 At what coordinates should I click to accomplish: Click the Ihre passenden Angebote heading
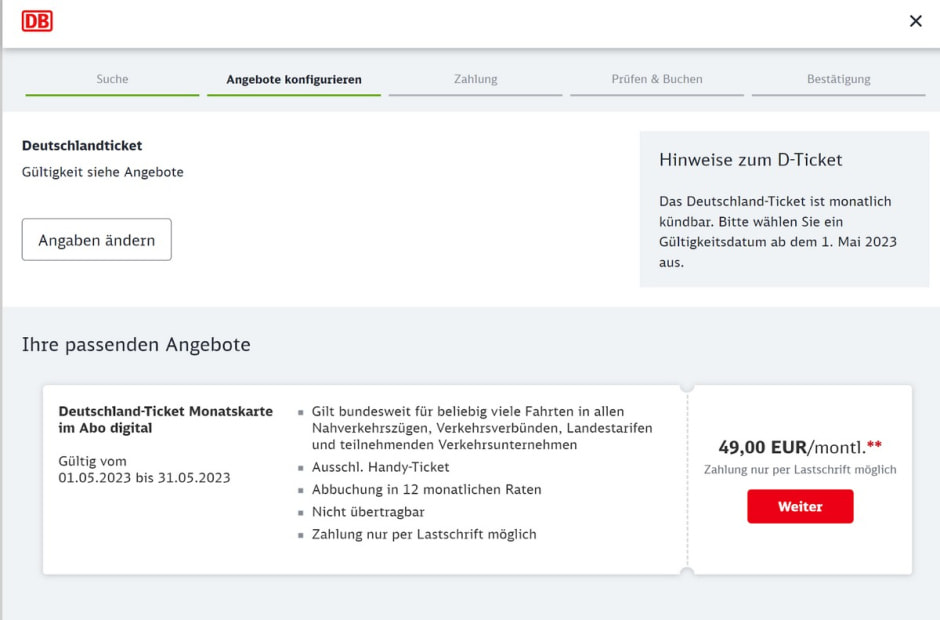point(136,345)
